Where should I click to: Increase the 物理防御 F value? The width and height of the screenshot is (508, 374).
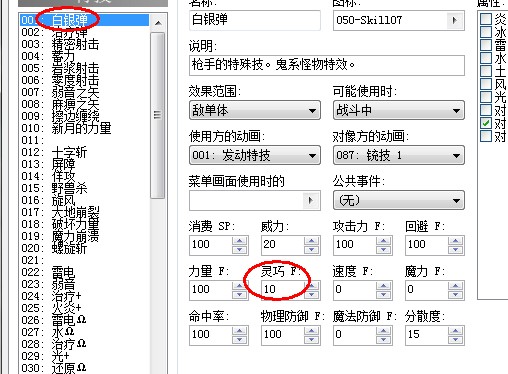point(312,331)
